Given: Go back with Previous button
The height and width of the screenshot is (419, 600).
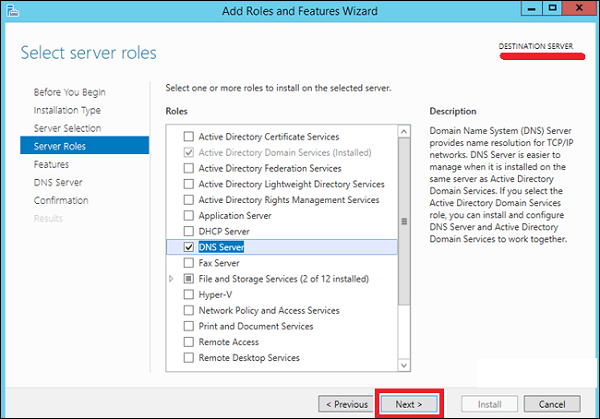Looking at the screenshot, I should pos(345,404).
